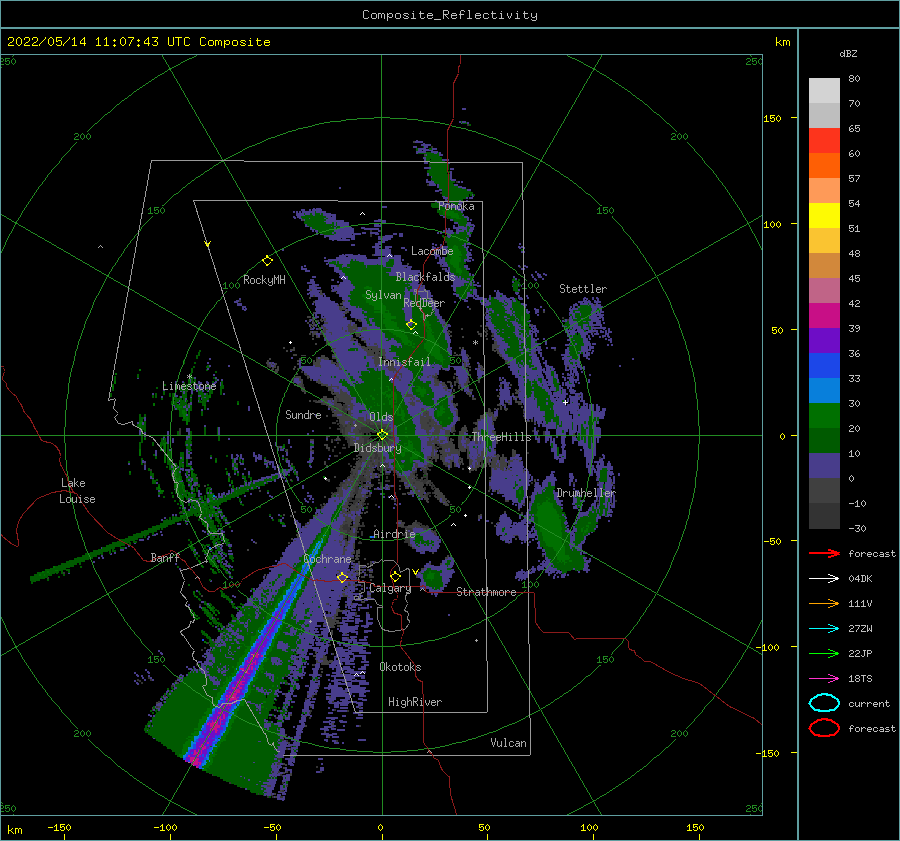Click the yellow diamond marker above Calgary
The image size is (900, 841).
395,576
